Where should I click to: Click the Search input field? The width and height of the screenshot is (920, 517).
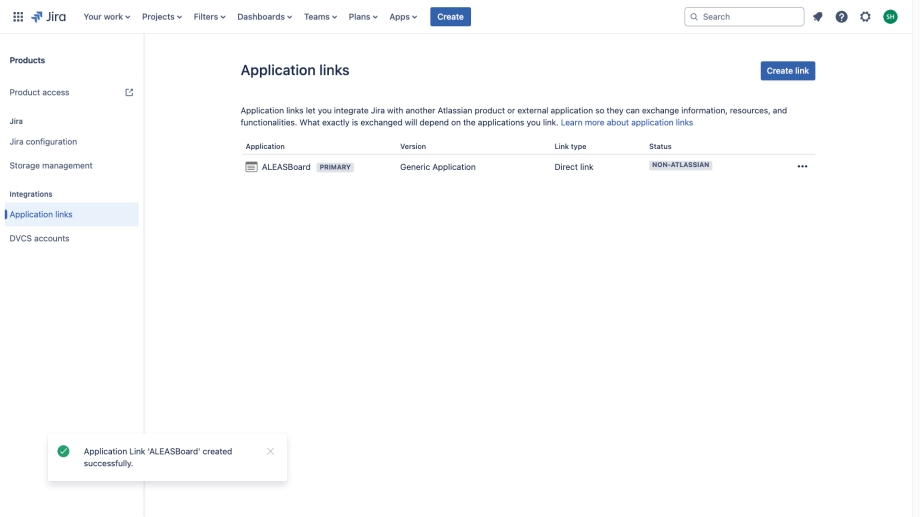[x=744, y=17]
